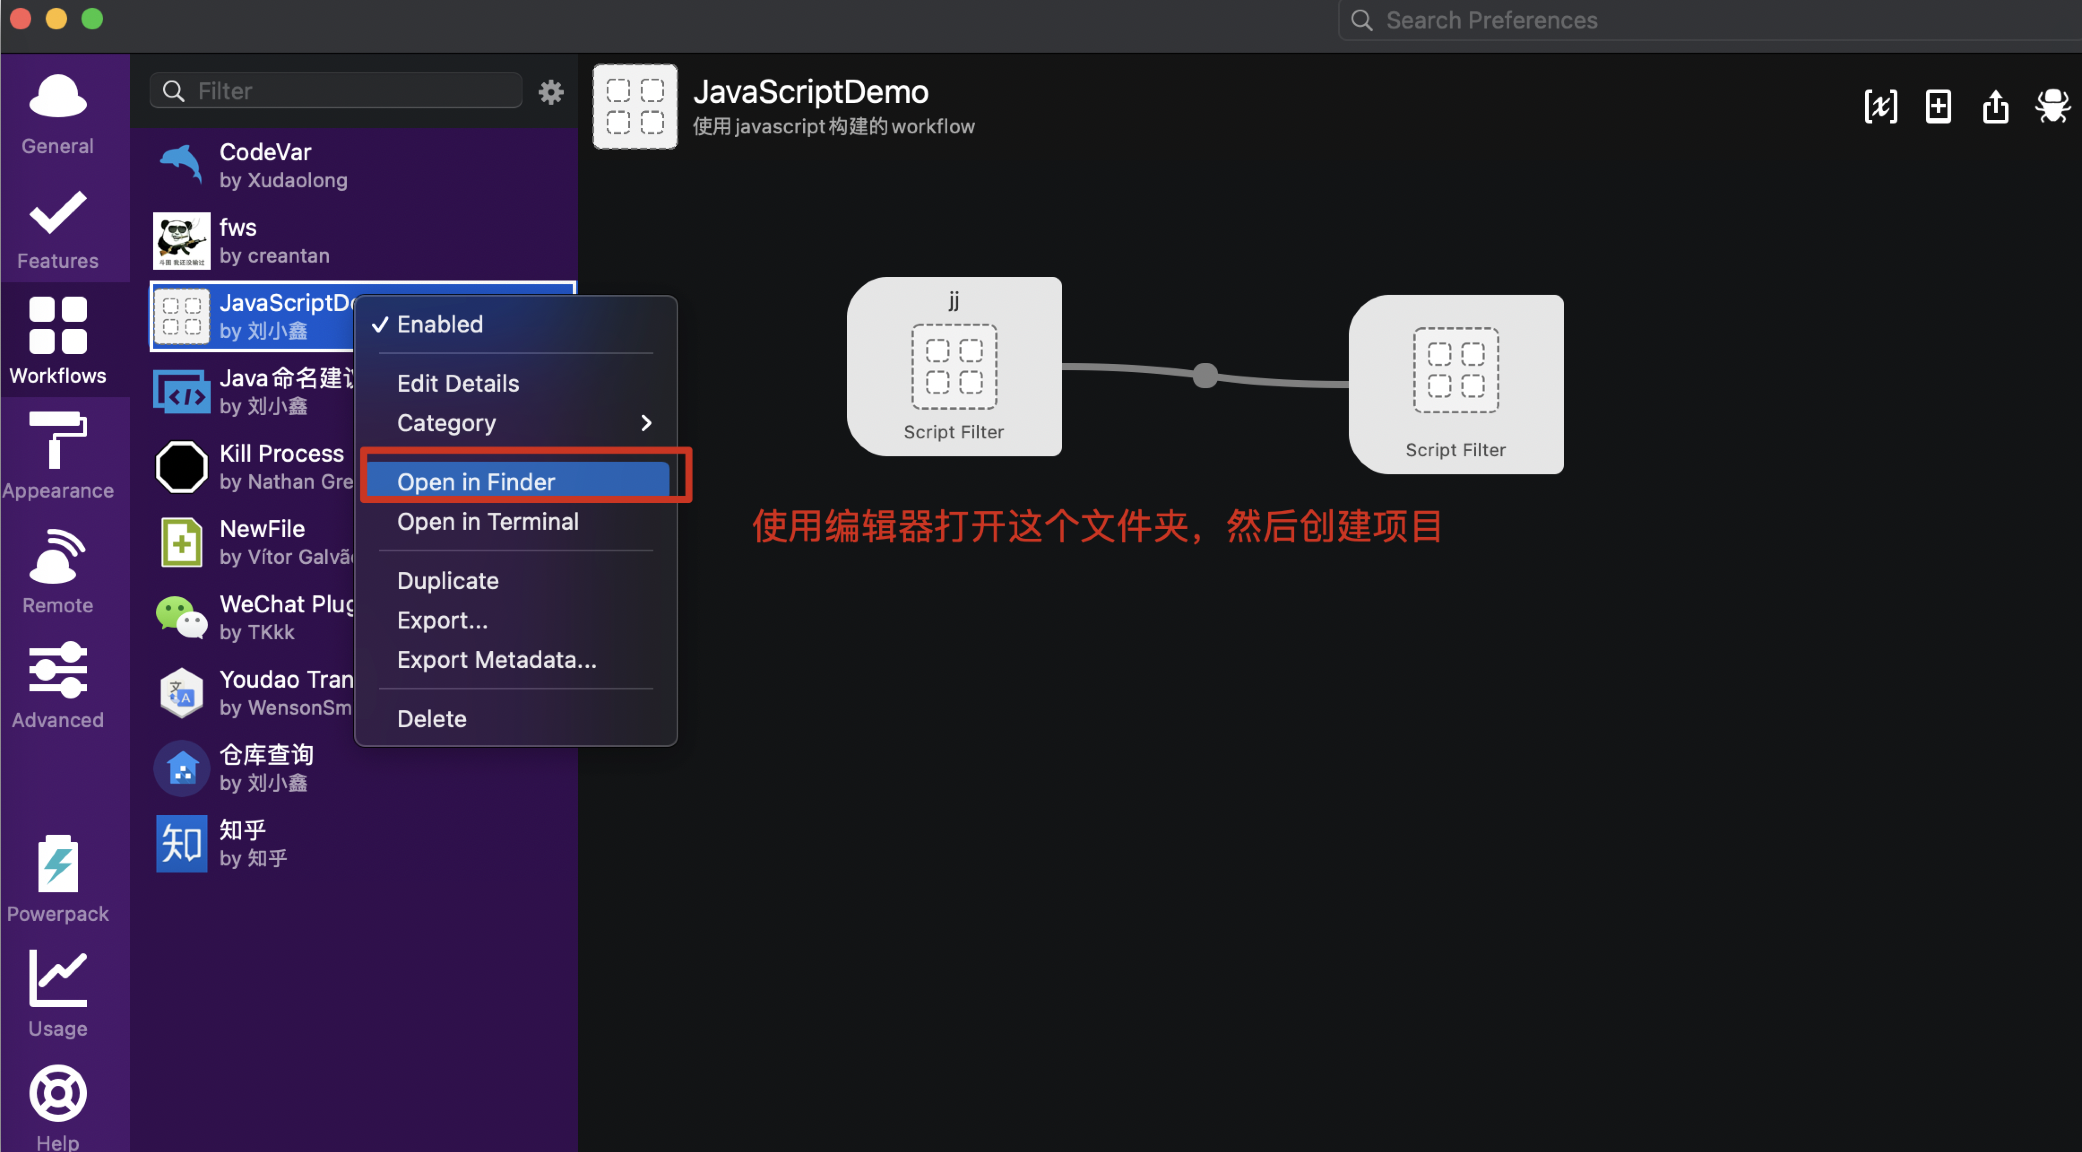Open the Features section in sidebar

pos(58,229)
